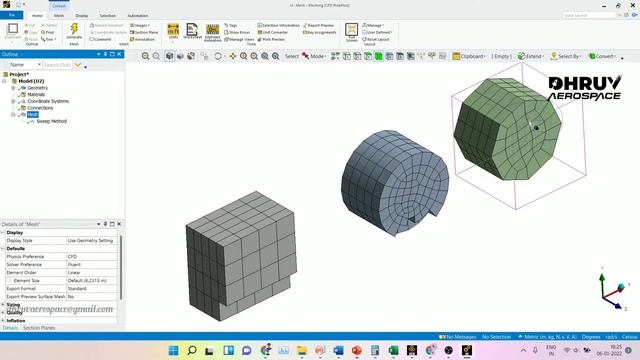Click the Rotate tool icon
This screenshot has height=360, width=640.
coord(218,56)
